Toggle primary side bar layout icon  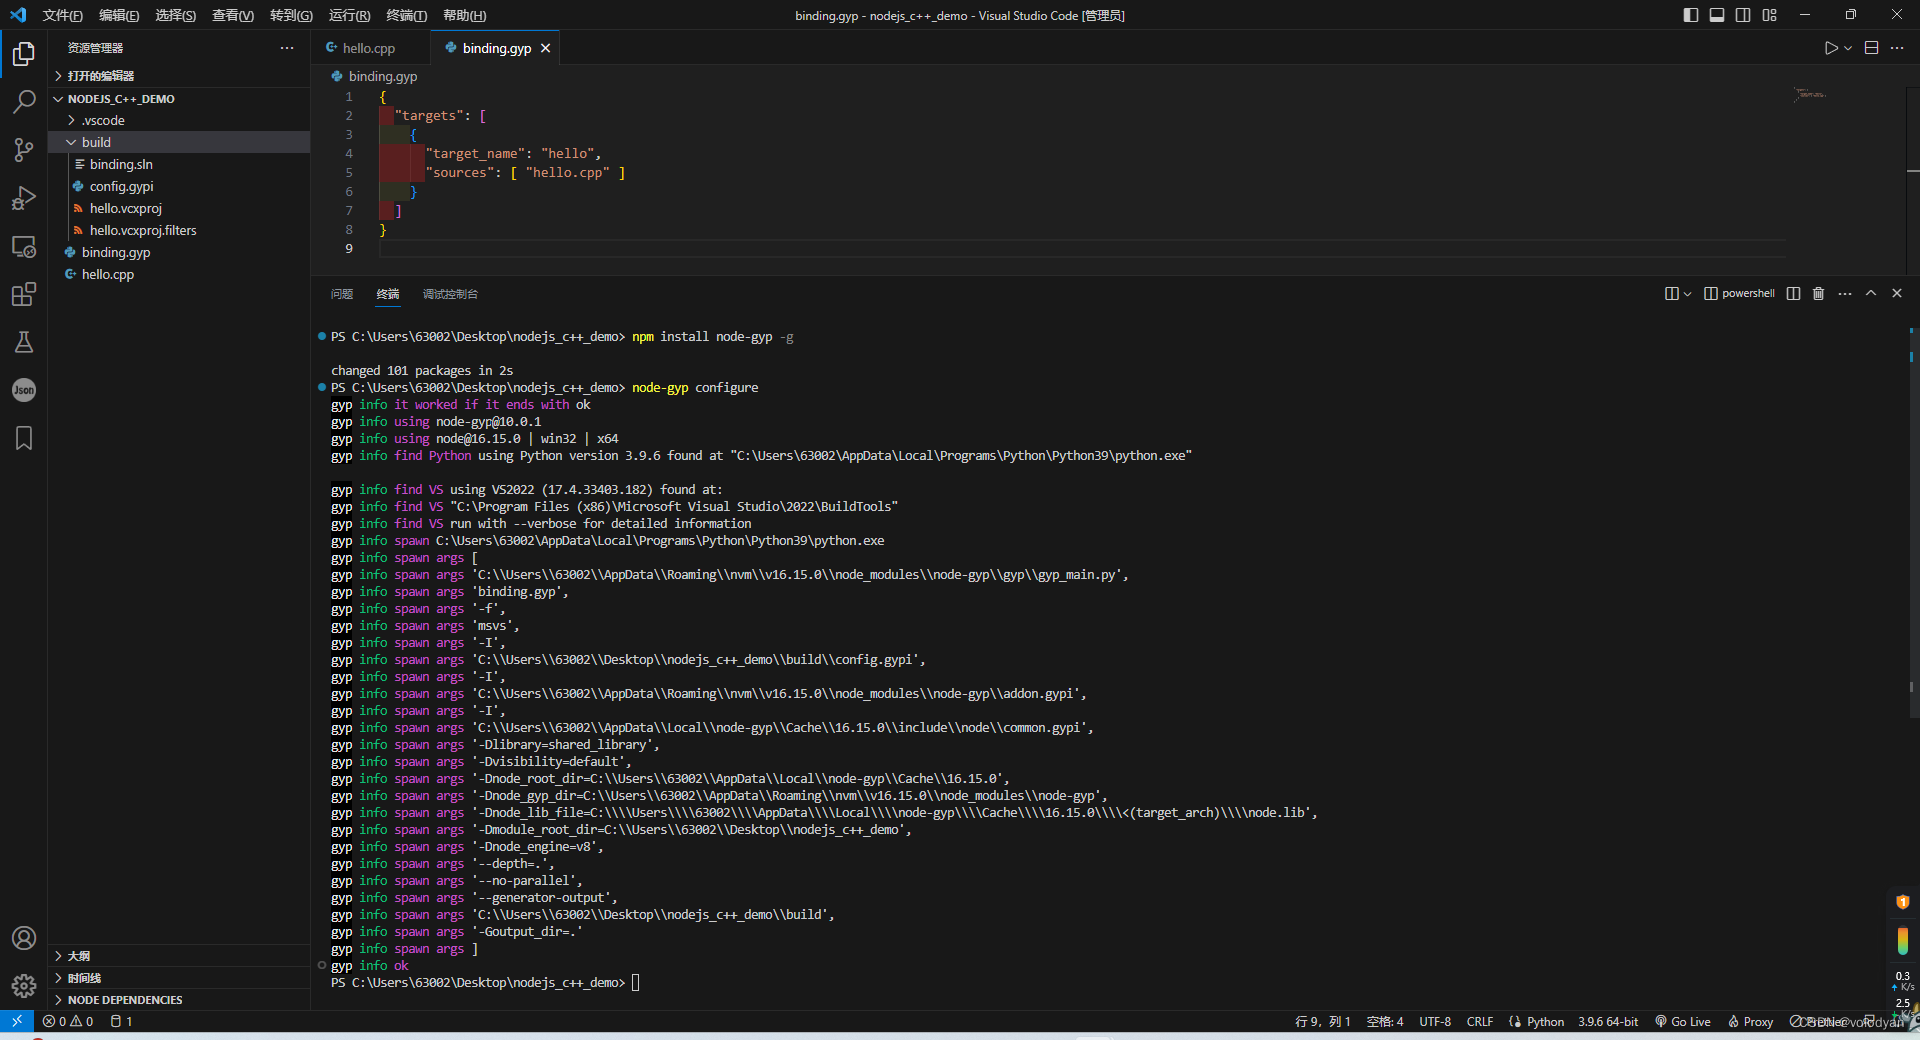(x=1691, y=15)
